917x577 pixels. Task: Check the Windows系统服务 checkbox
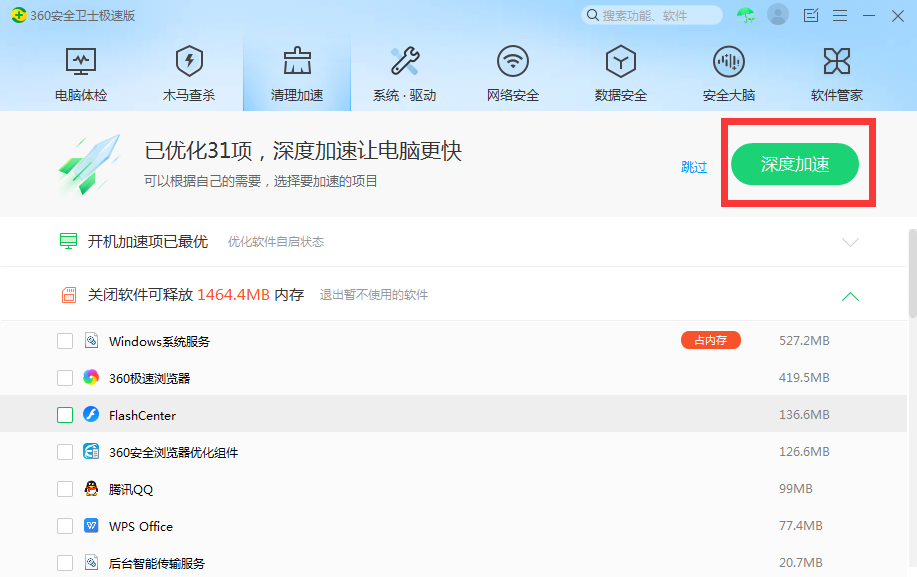click(65, 341)
